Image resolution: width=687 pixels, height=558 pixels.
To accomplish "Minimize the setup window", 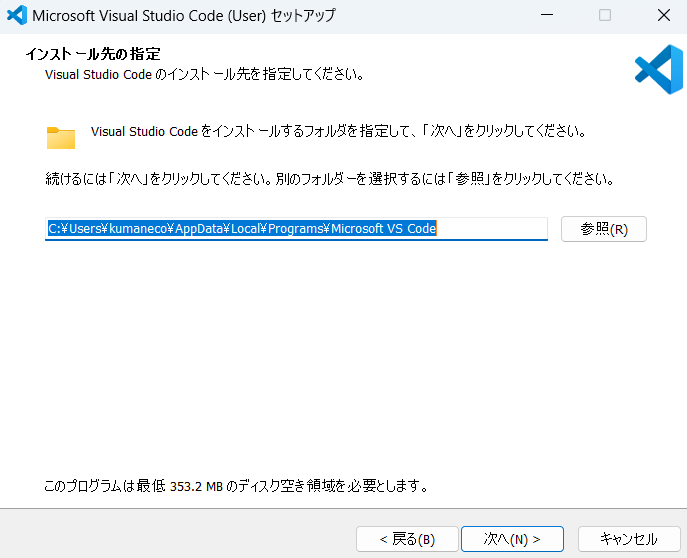I will click(x=547, y=15).
